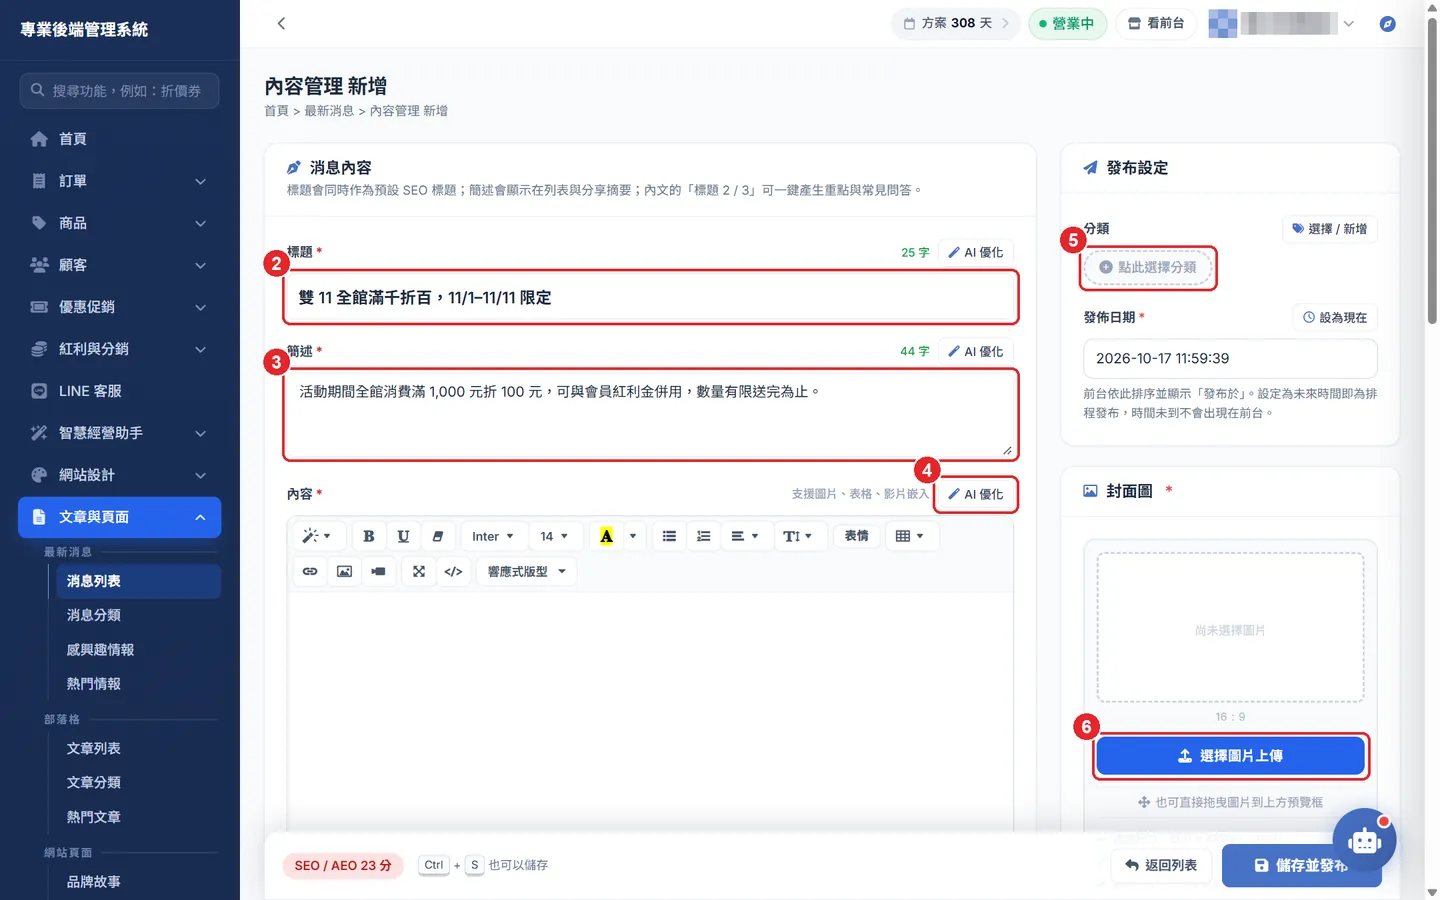Switch to code view in editor
Image resolution: width=1440 pixels, height=900 pixels.
coord(453,571)
